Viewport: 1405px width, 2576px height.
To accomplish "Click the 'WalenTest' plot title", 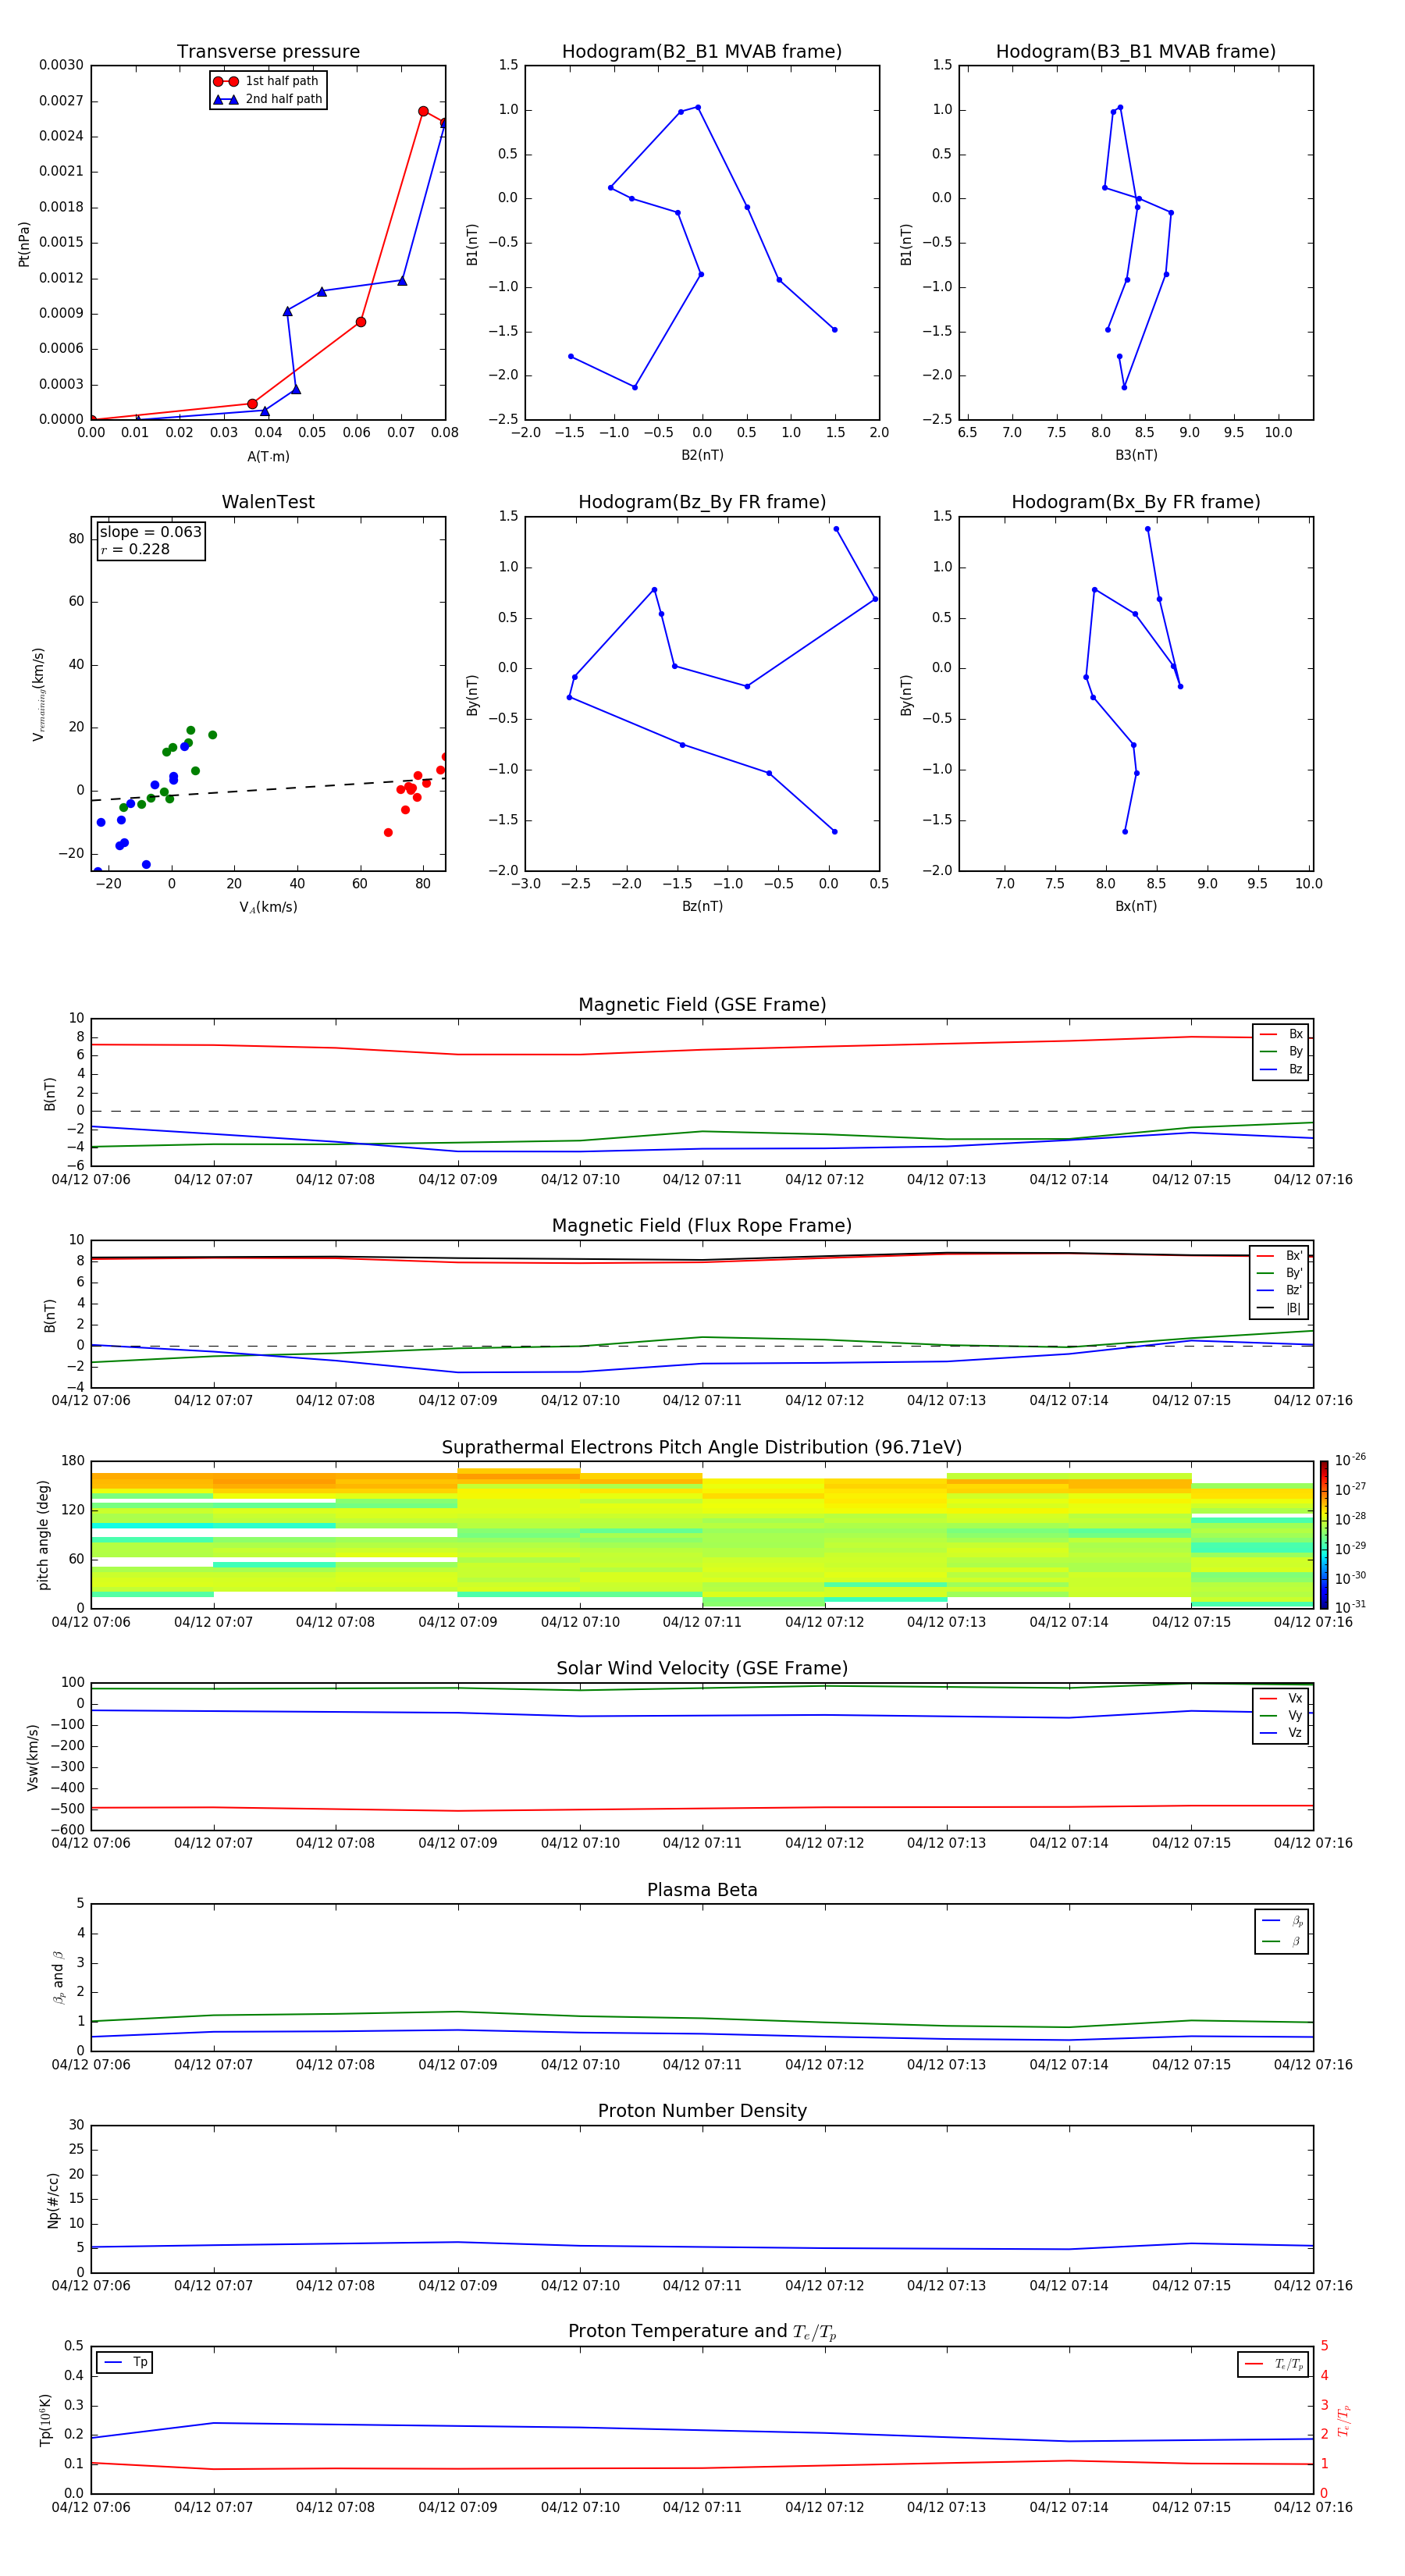I will pyautogui.click(x=268, y=502).
